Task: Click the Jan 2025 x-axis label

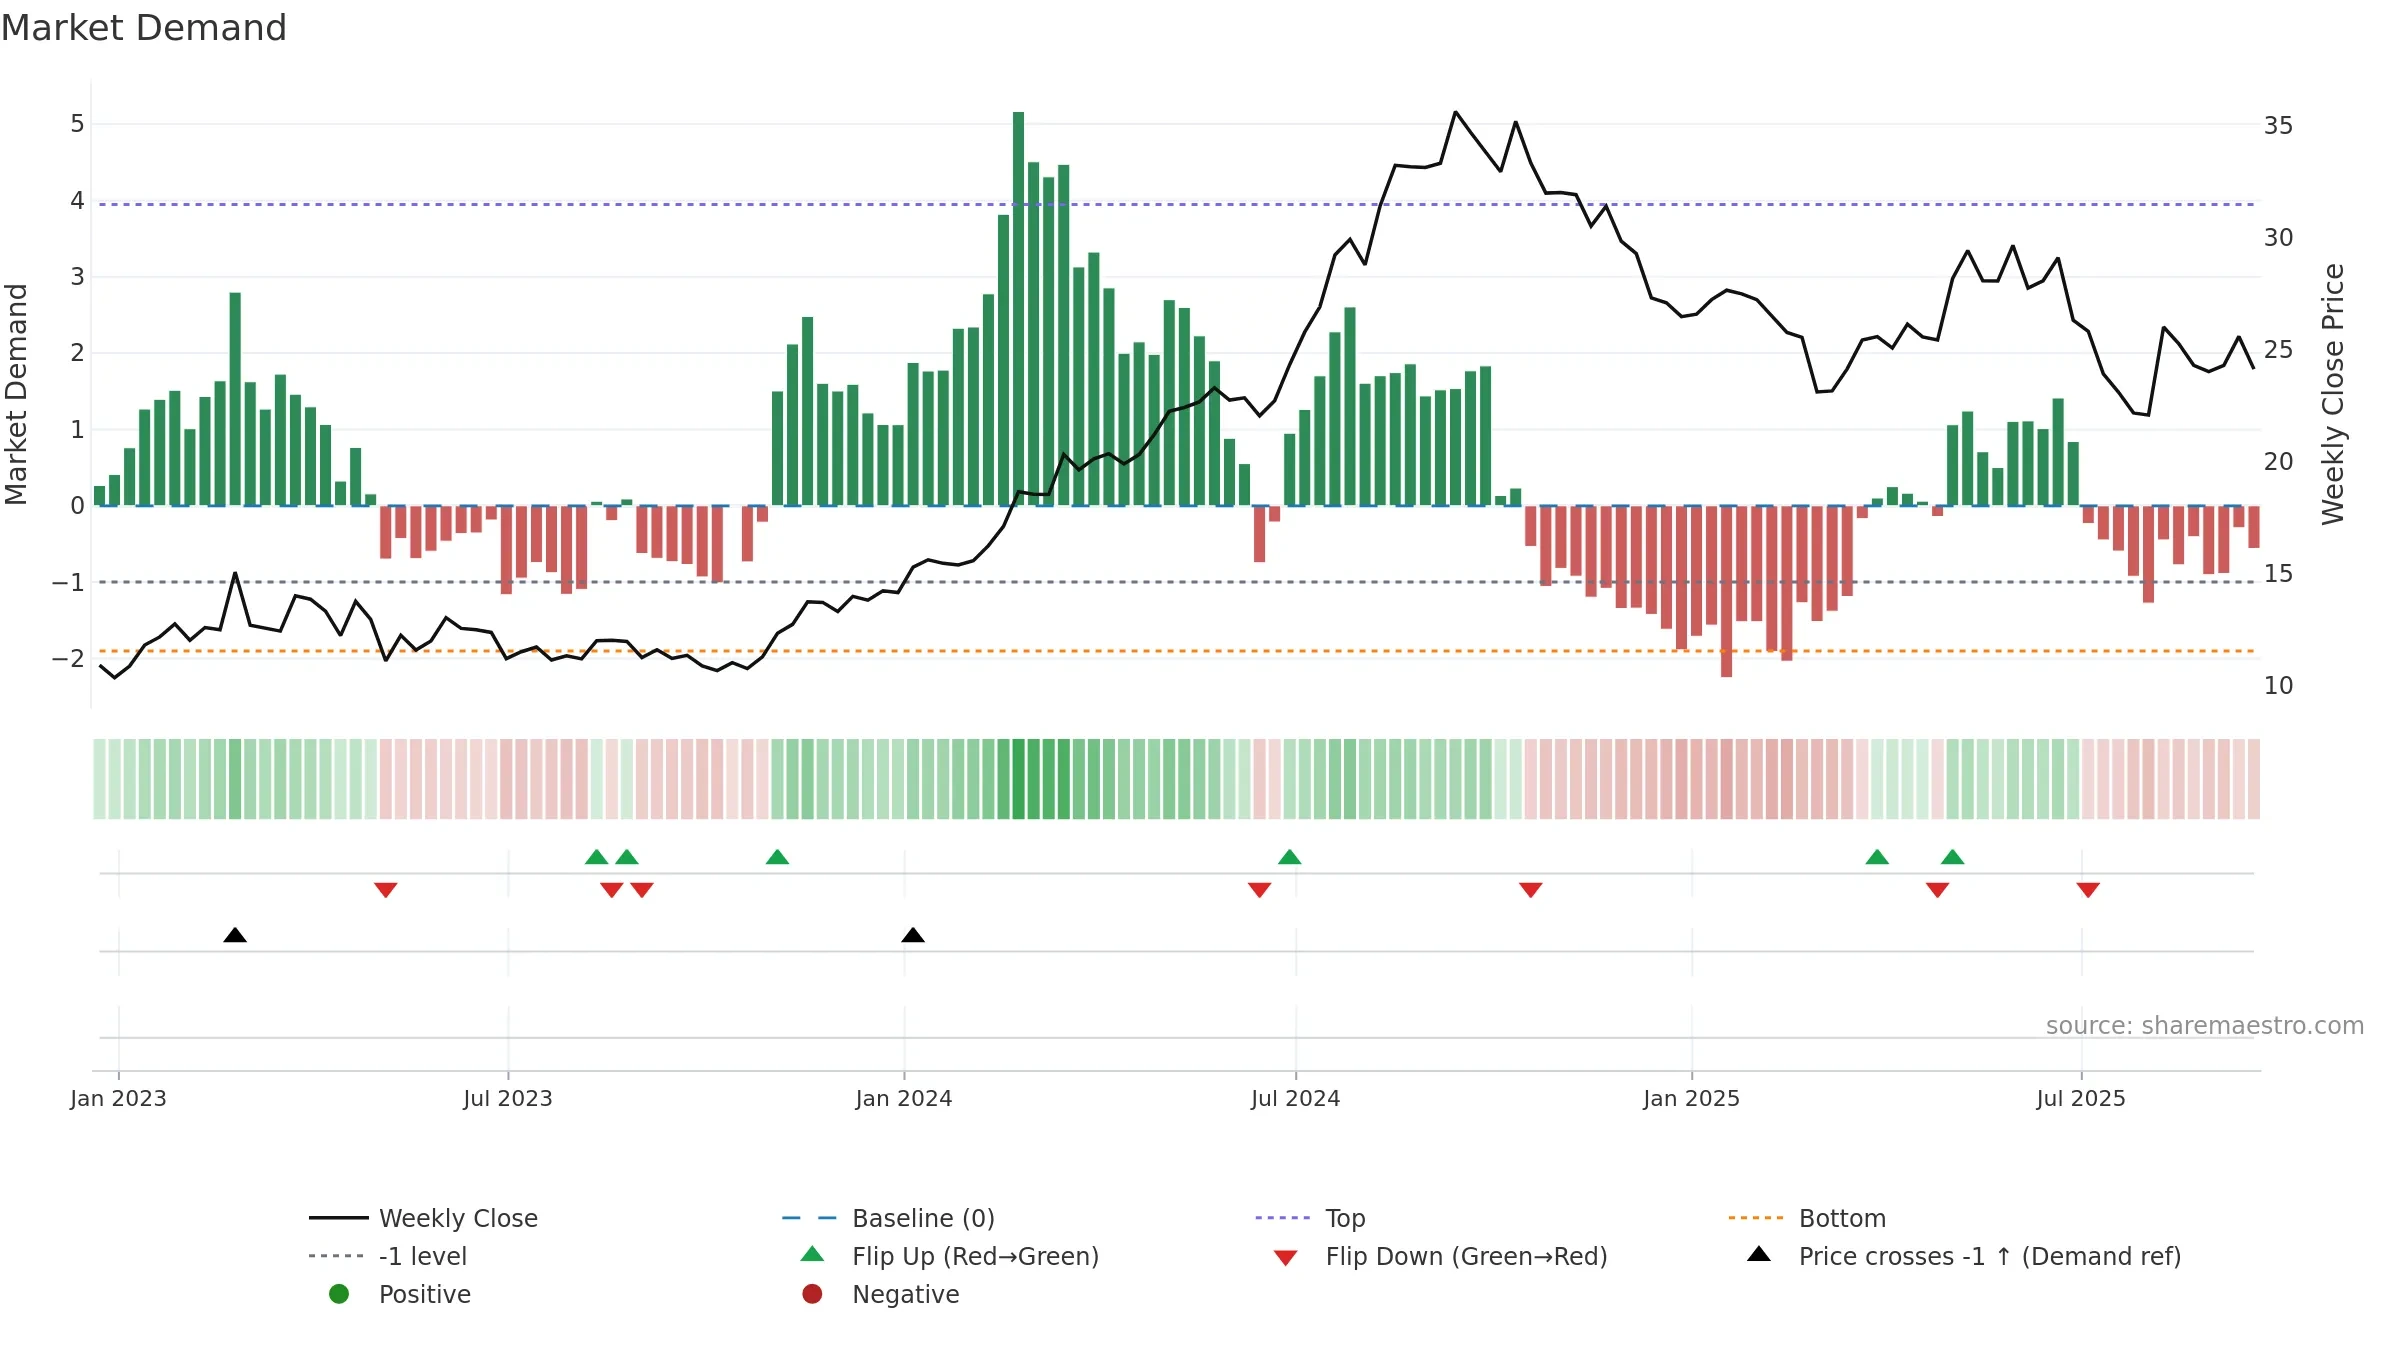Action: [1692, 1098]
